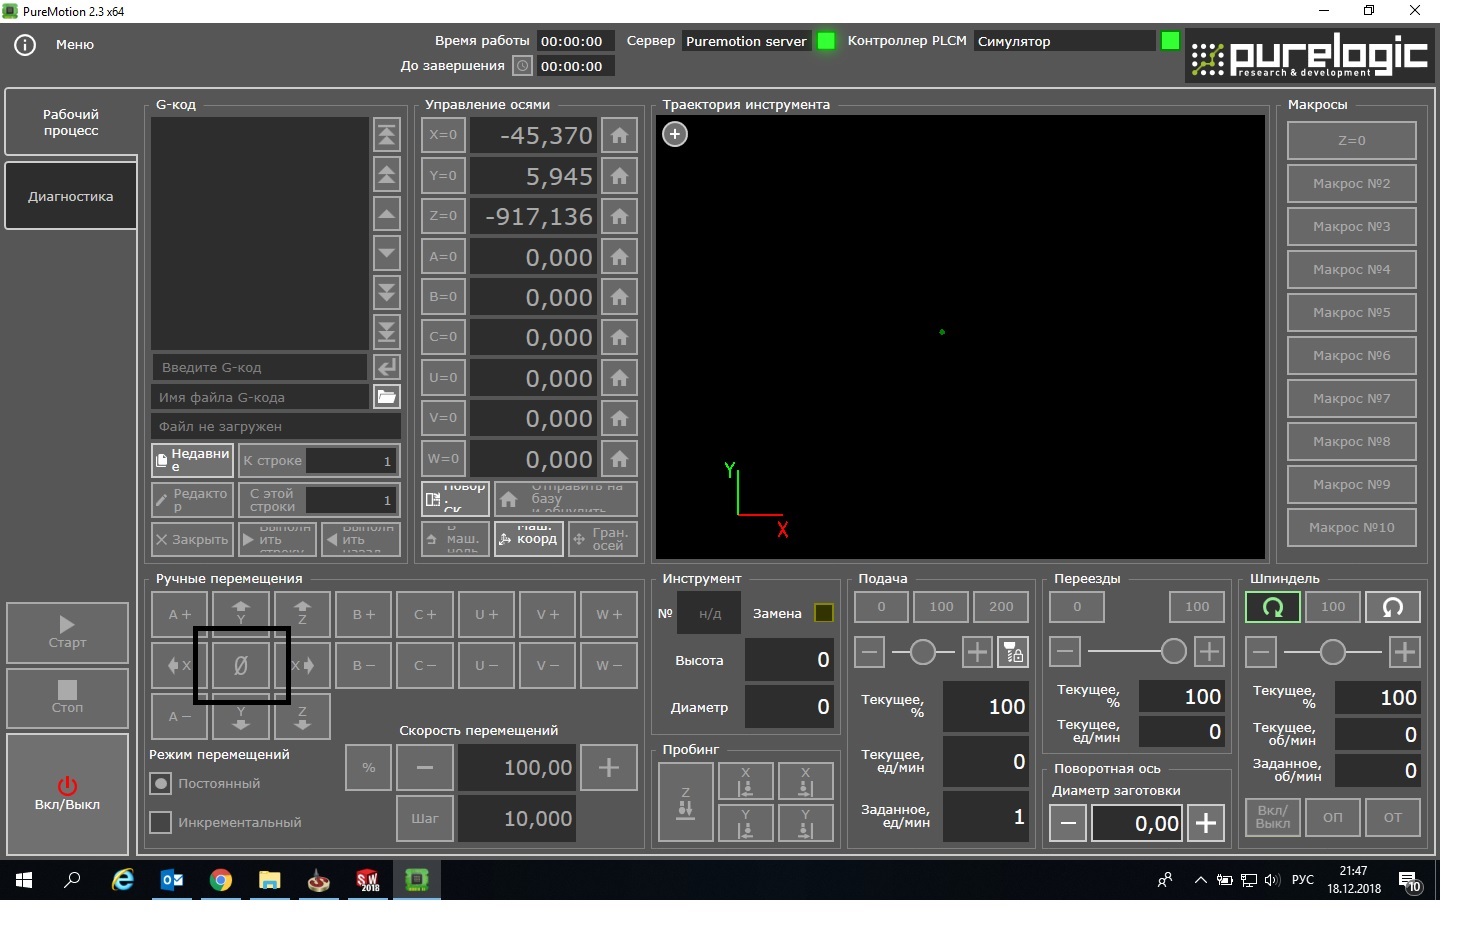Viewport: 1464px width, 928px height.
Task: Run Макрос №5
Action: click(x=1352, y=313)
